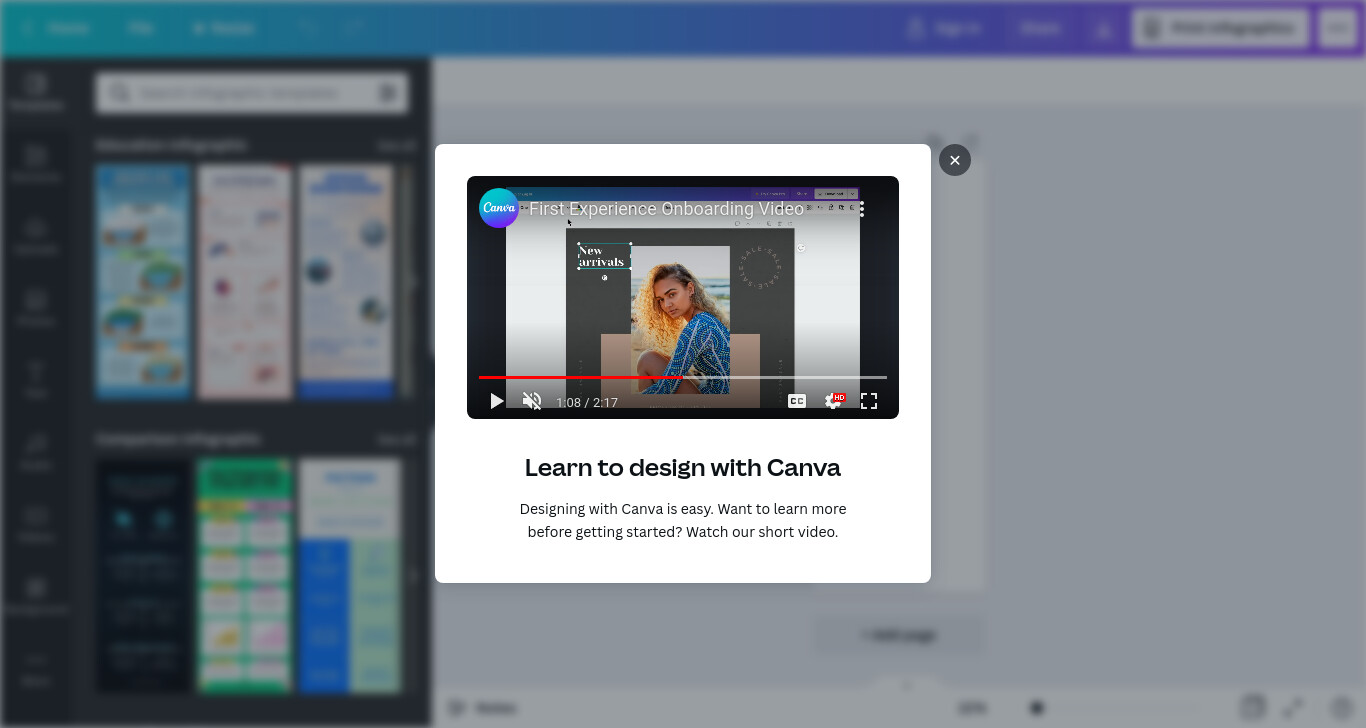Image resolution: width=1366 pixels, height=728 pixels.
Task: Open the video more options menu
Action: [x=862, y=209]
